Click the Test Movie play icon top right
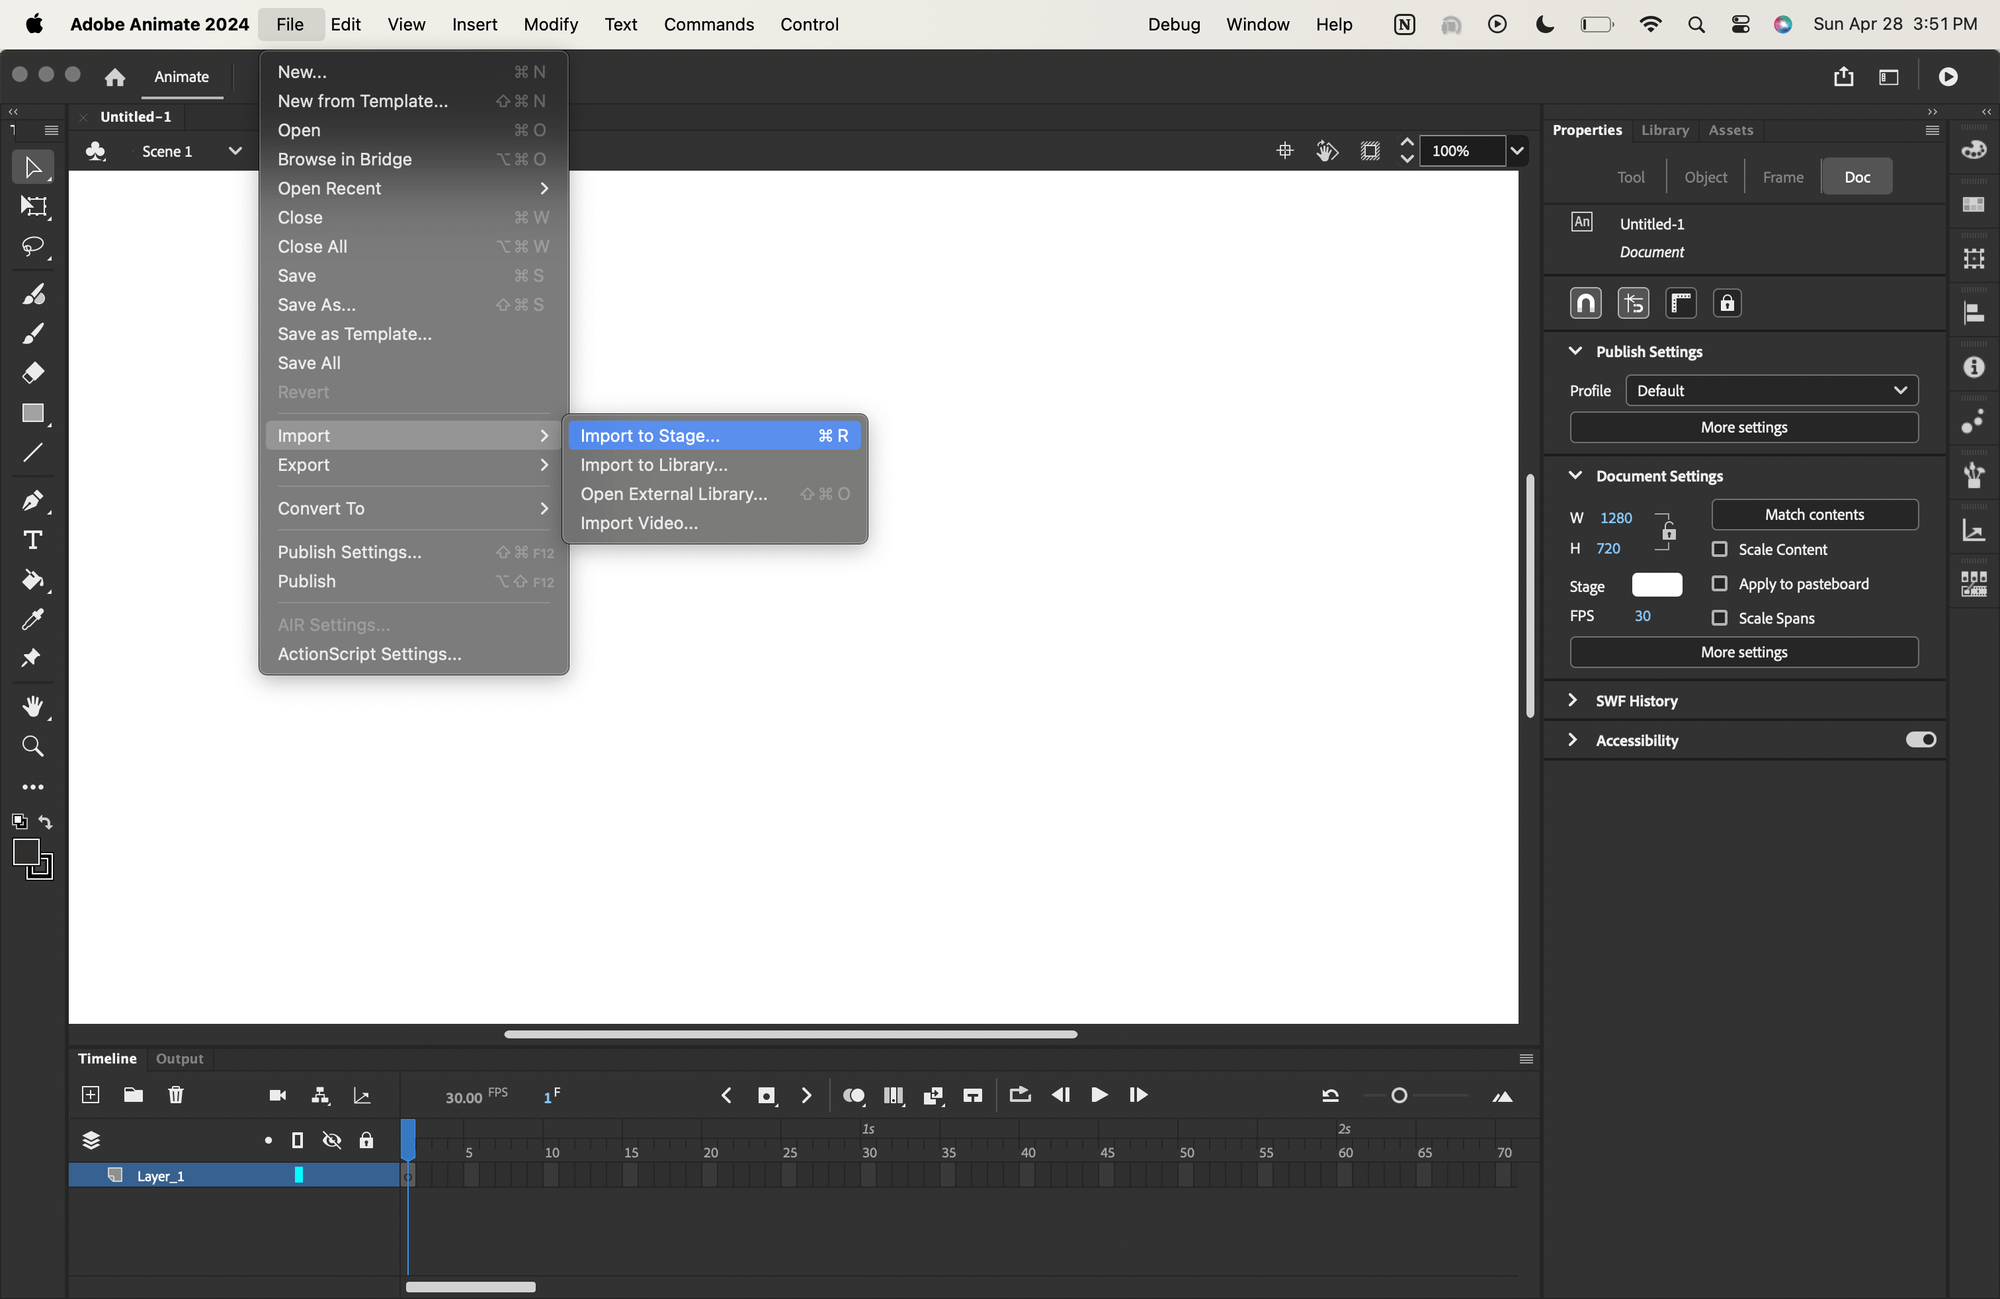This screenshot has width=2000, height=1299. (x=1948, y=77)
